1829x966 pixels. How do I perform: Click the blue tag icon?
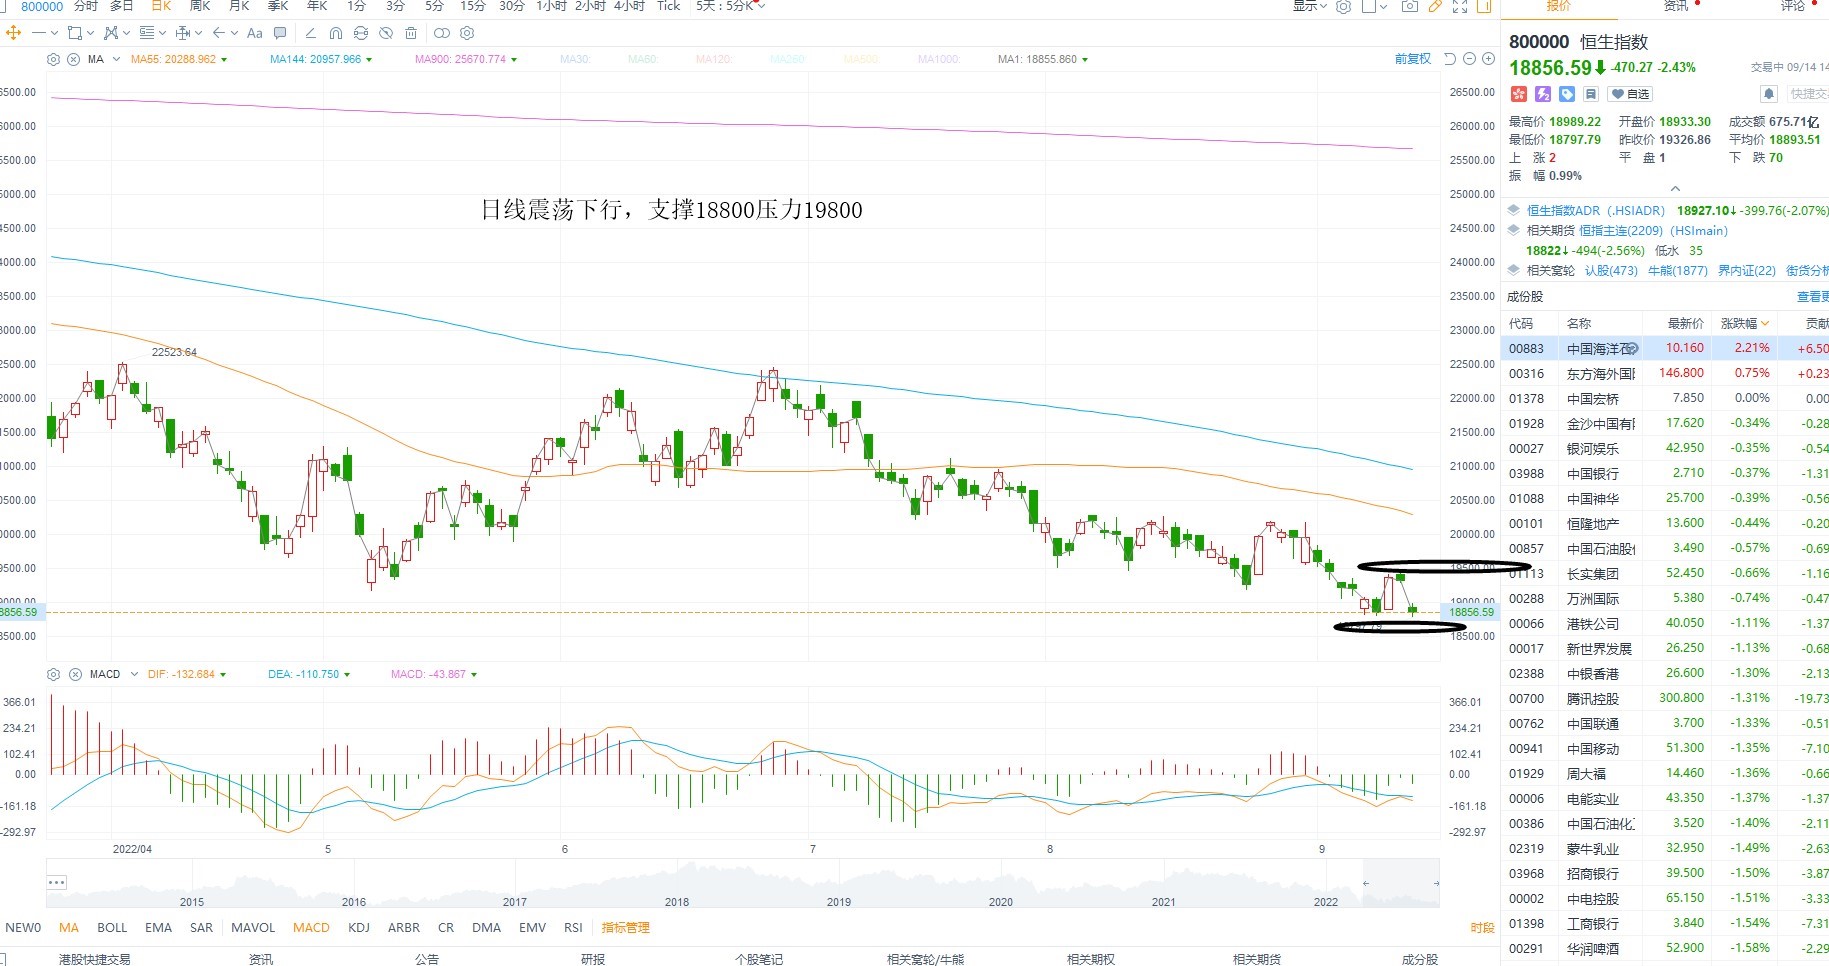point(1567,94)
